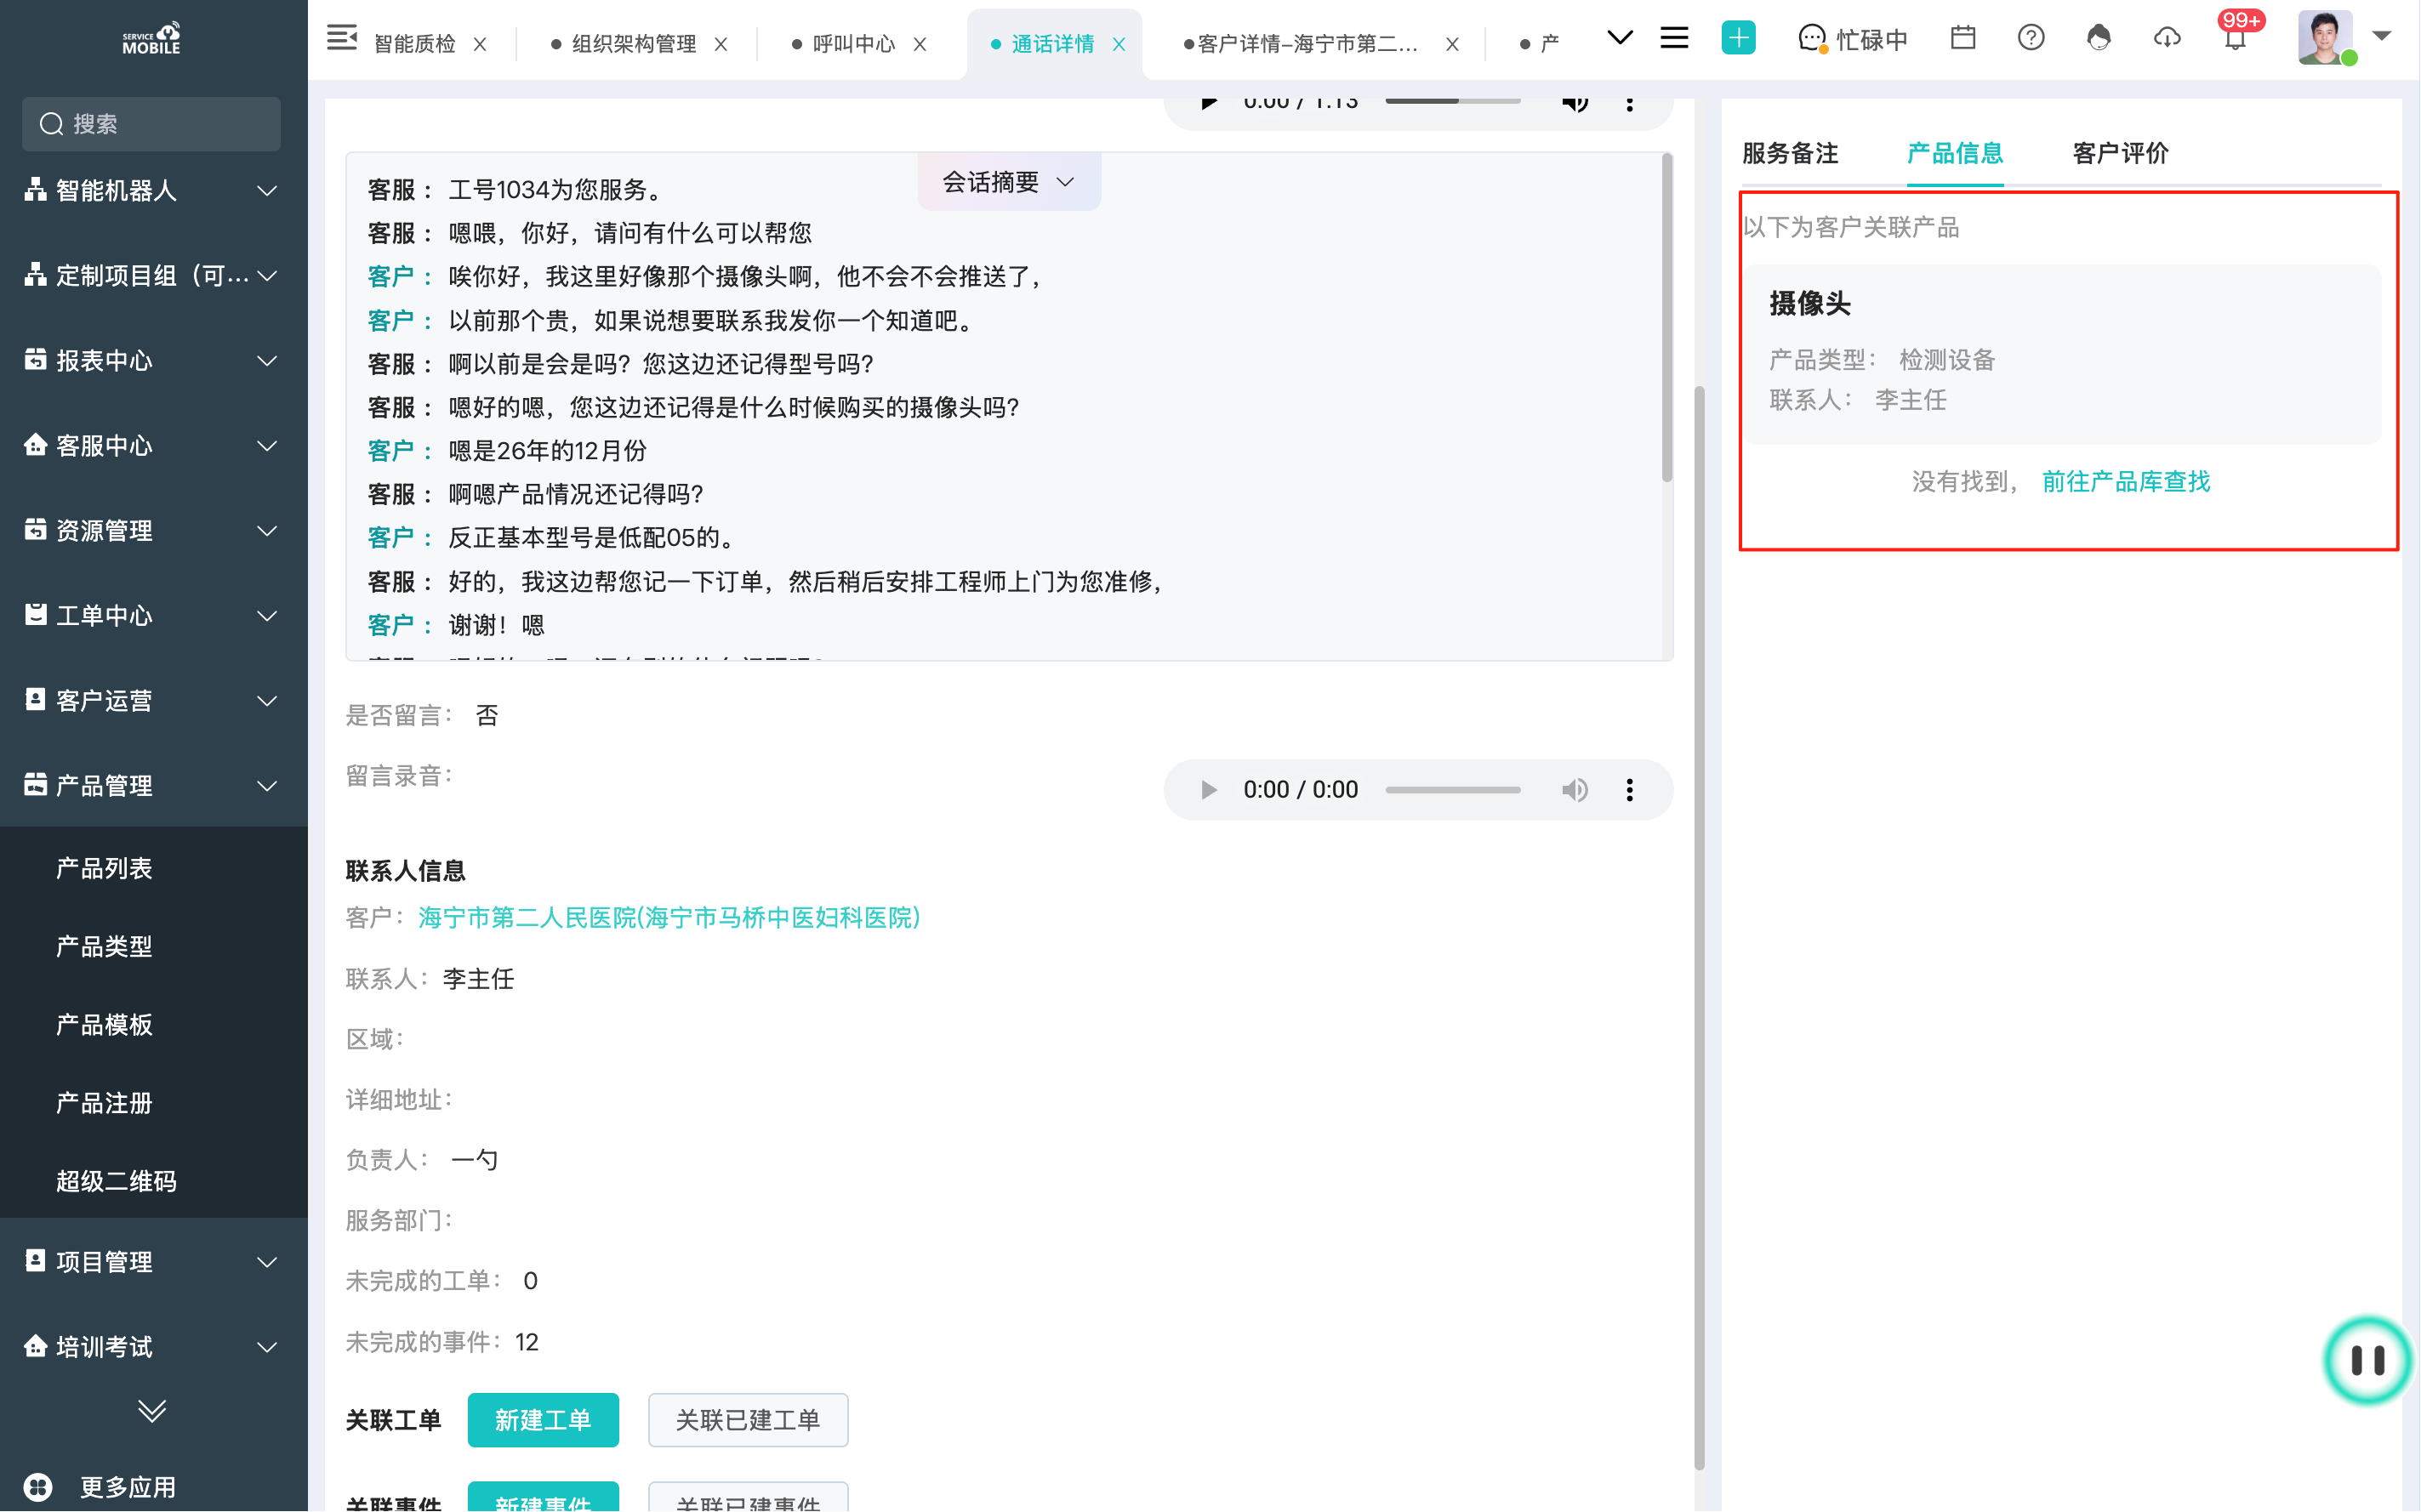
Task: Click the help question mark icon
Action: point(2030,39)
